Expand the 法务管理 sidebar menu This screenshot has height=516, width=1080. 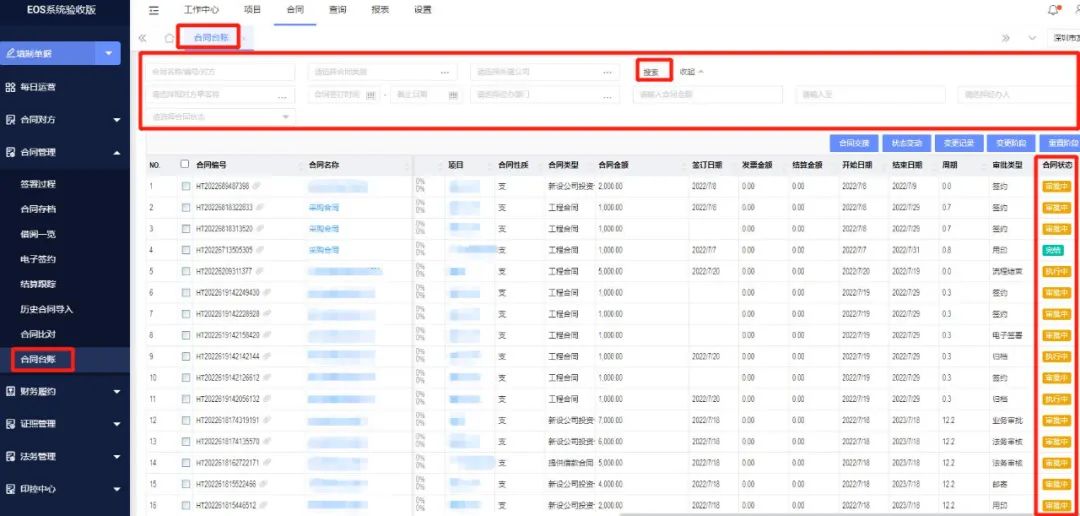pos(116,457)
